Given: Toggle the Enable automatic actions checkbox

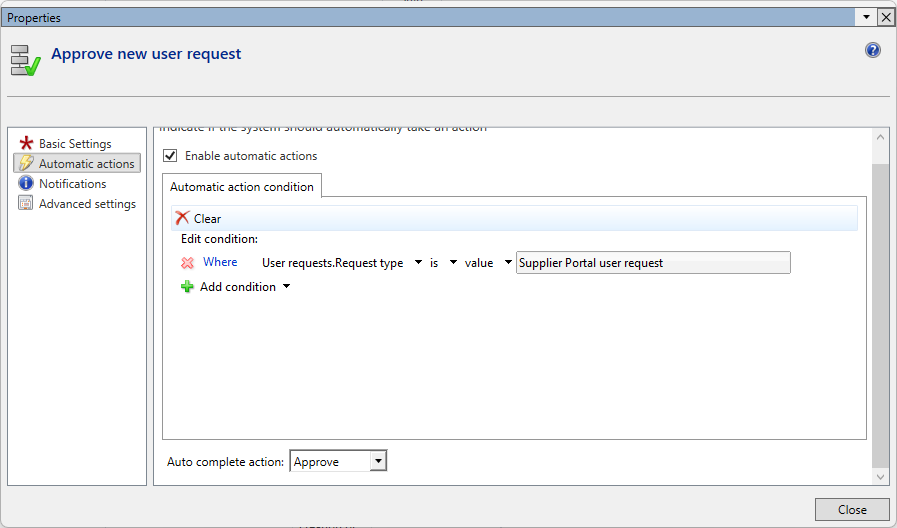Looking at the screenshot, I should tap(170, 156).
